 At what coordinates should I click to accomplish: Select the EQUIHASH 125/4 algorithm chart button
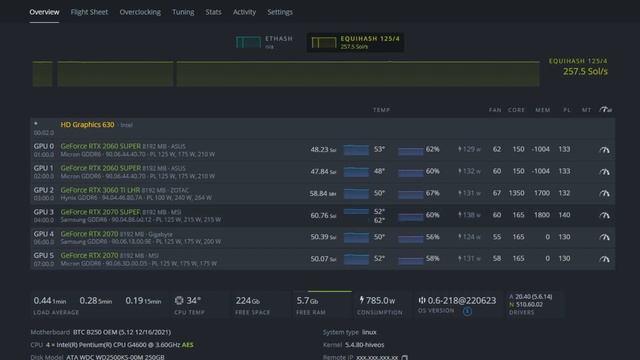click(355, 42)
